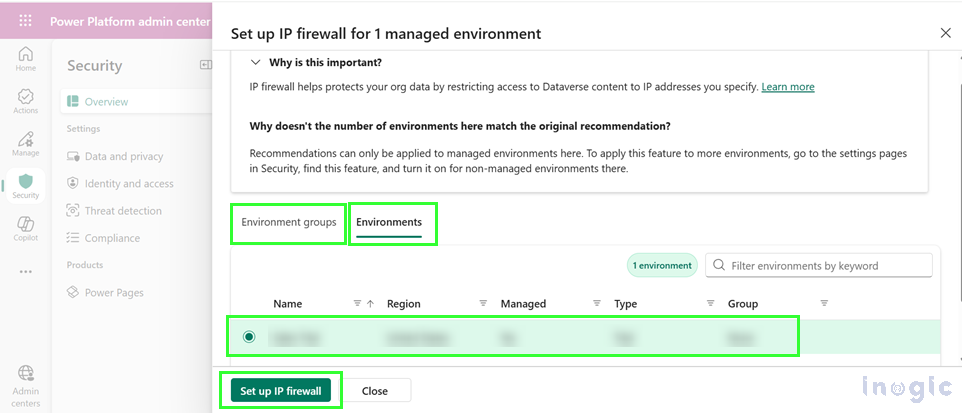Follow the Learn more link

[788, 87]
